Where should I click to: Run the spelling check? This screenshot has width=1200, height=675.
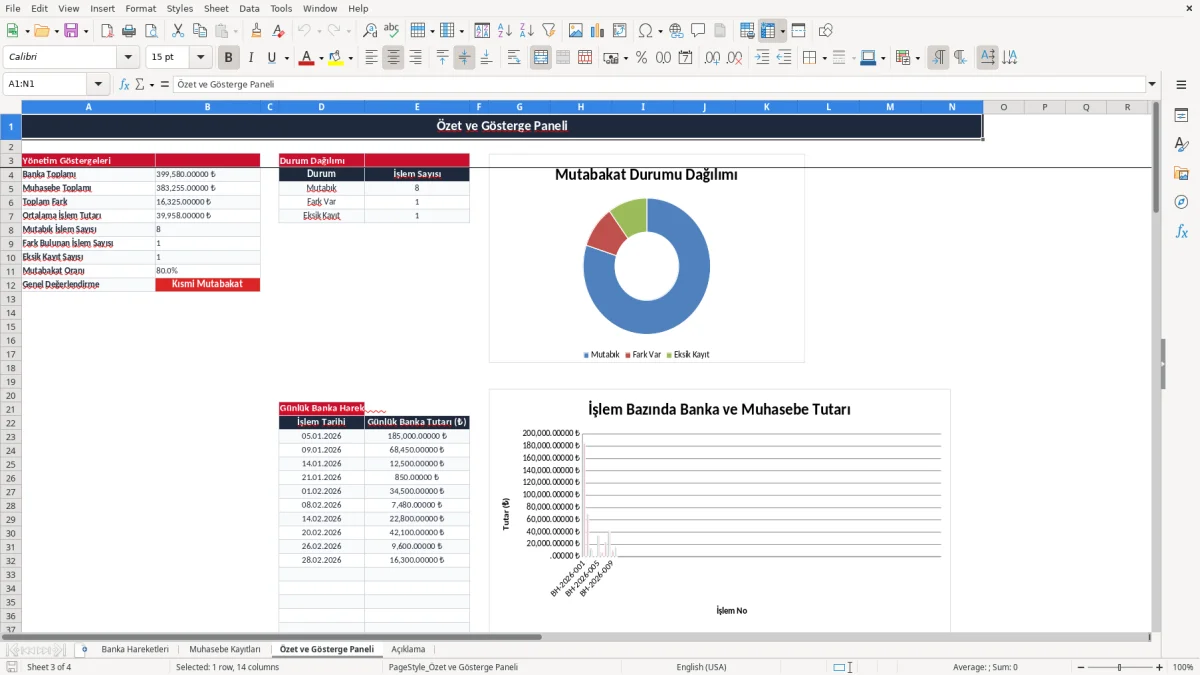tap(392, 31)
